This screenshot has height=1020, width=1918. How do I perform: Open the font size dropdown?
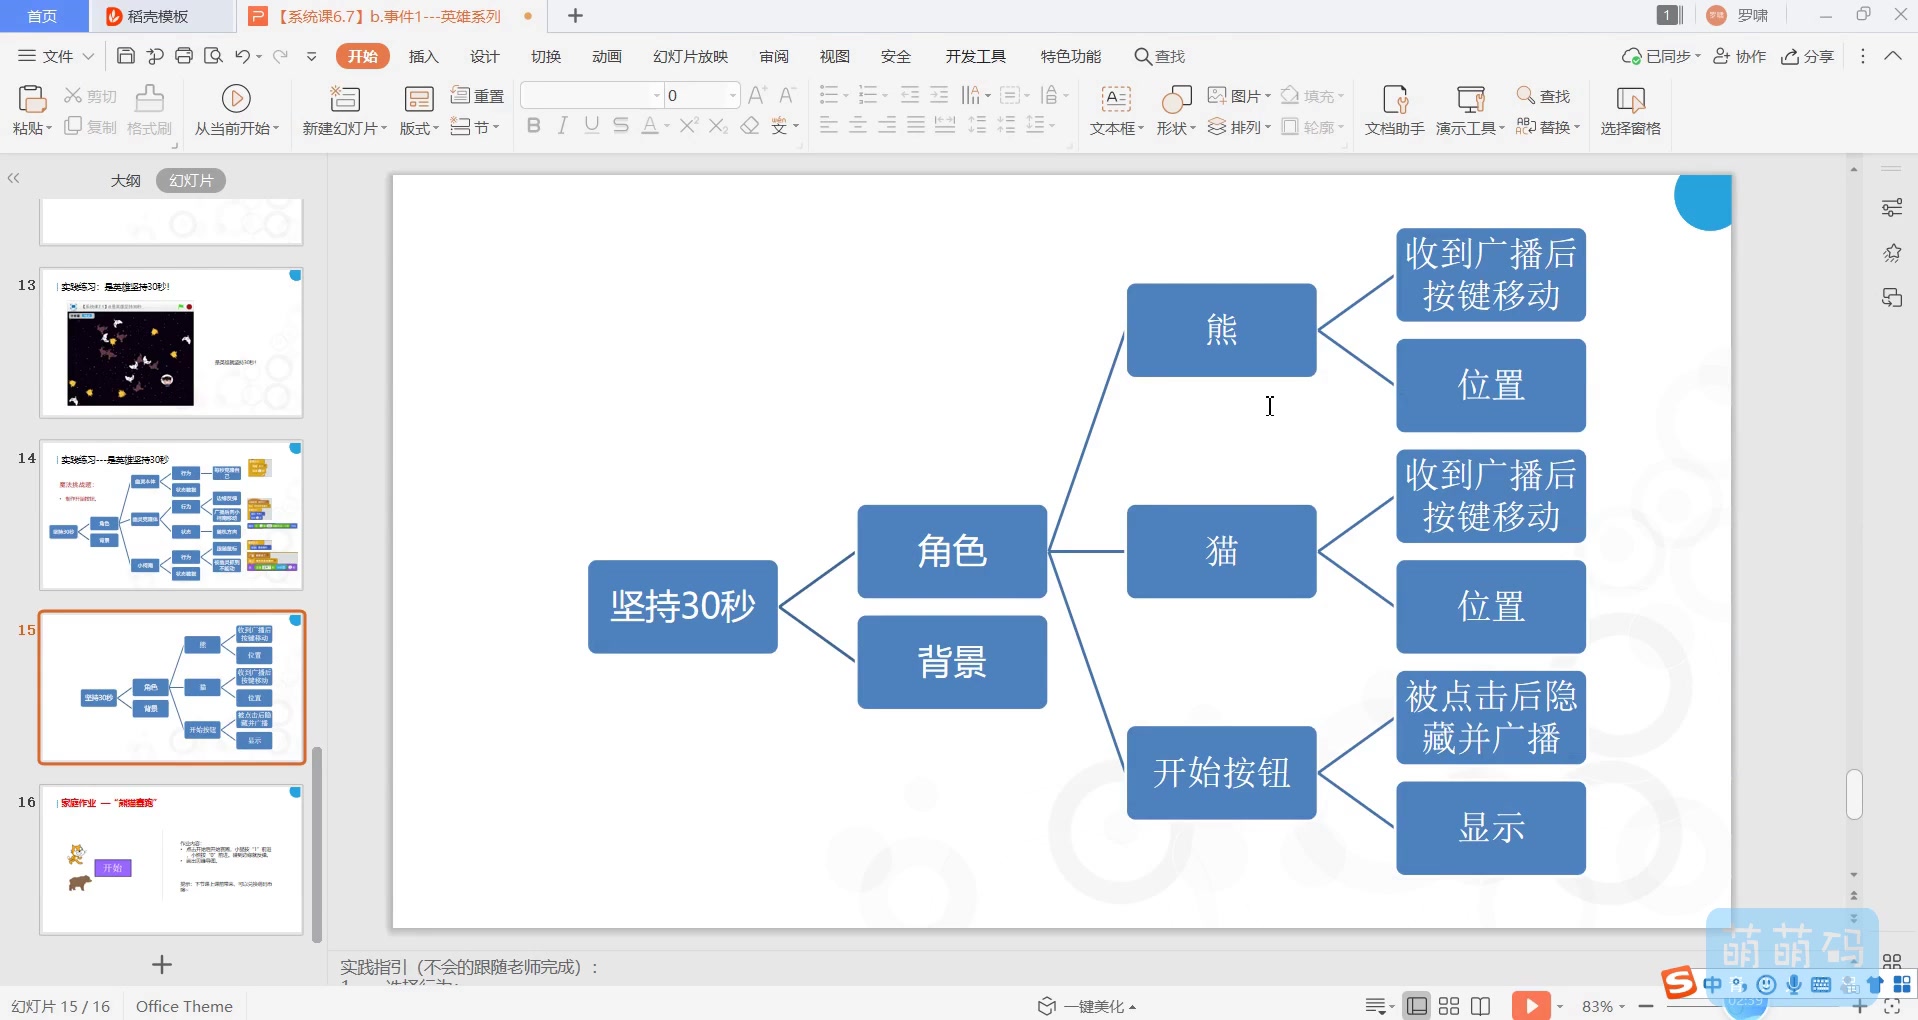click(731, 94)
